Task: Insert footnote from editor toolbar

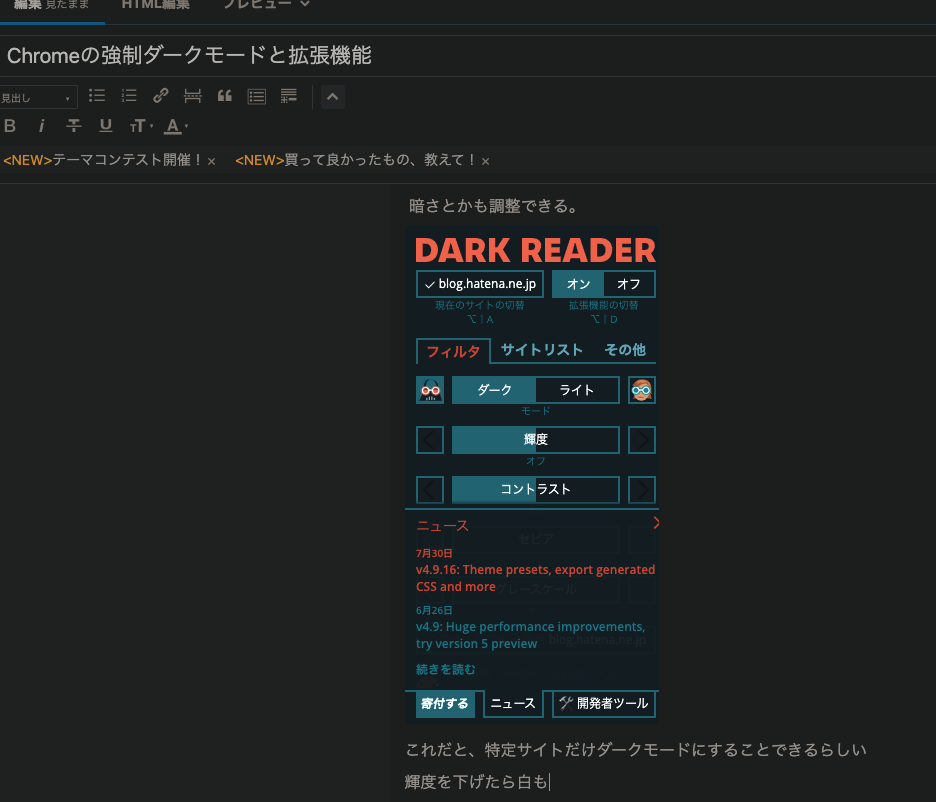Action: tap(289, 96)
